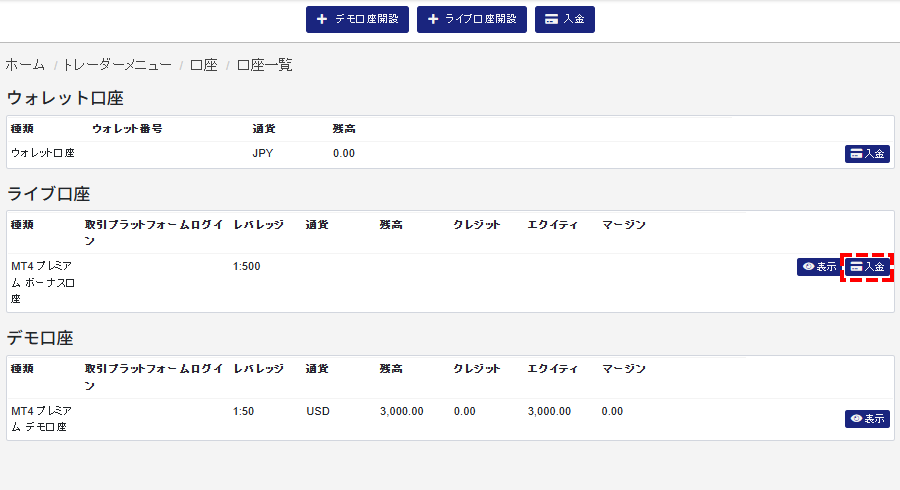Click the wallet table 残高 column header
The height and width of the screenshot is (490, 900).
[x=344, y=129]
